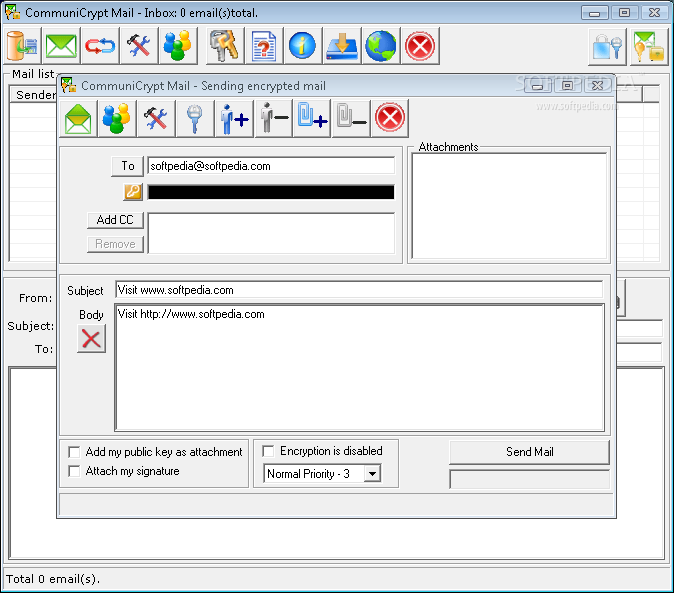This screenshot has height=593, width=674.
Task: Open tools icon in compose window toolbar
Action: (x=156, y=118)
